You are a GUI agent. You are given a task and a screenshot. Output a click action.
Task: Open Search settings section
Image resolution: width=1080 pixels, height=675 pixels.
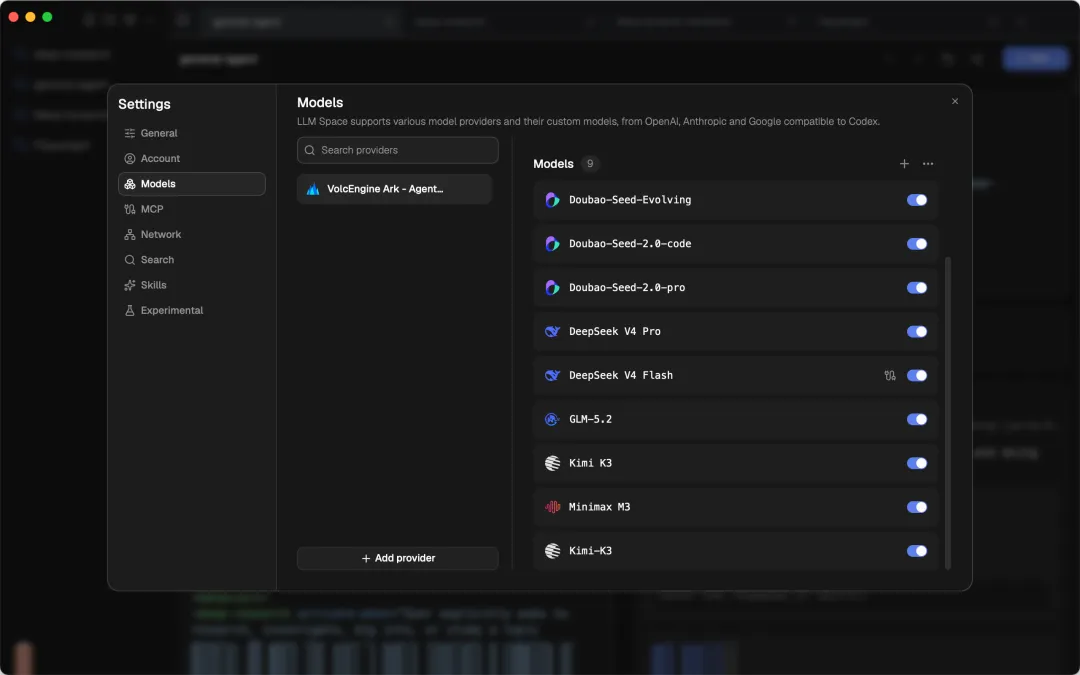pos(191,260)
